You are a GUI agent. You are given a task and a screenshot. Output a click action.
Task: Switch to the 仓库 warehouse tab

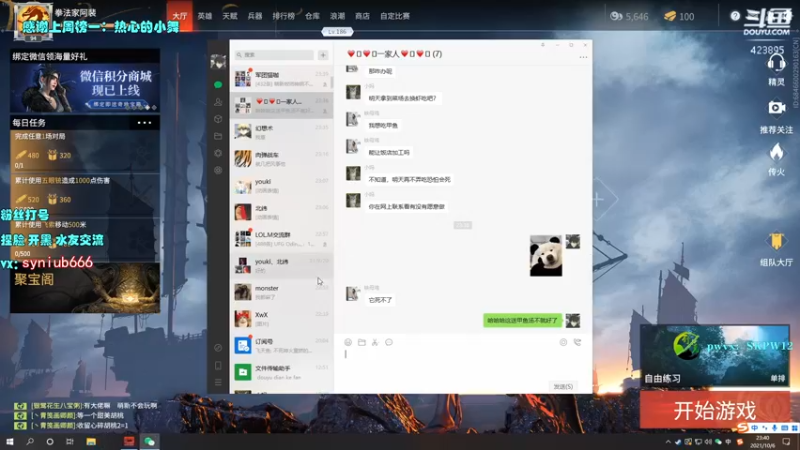[x=312, y=16]
